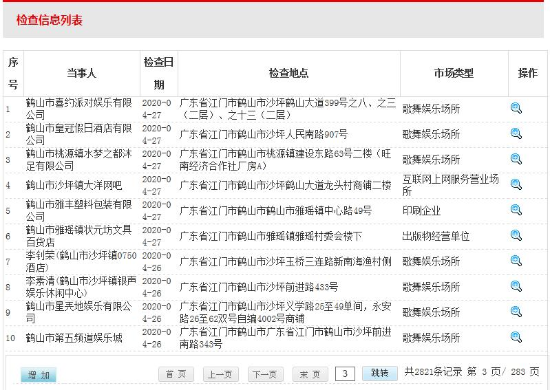This screenshot has height=390, width=550.
Task: View details icon for 李素清 row
Action: click(x=516, y=287)
